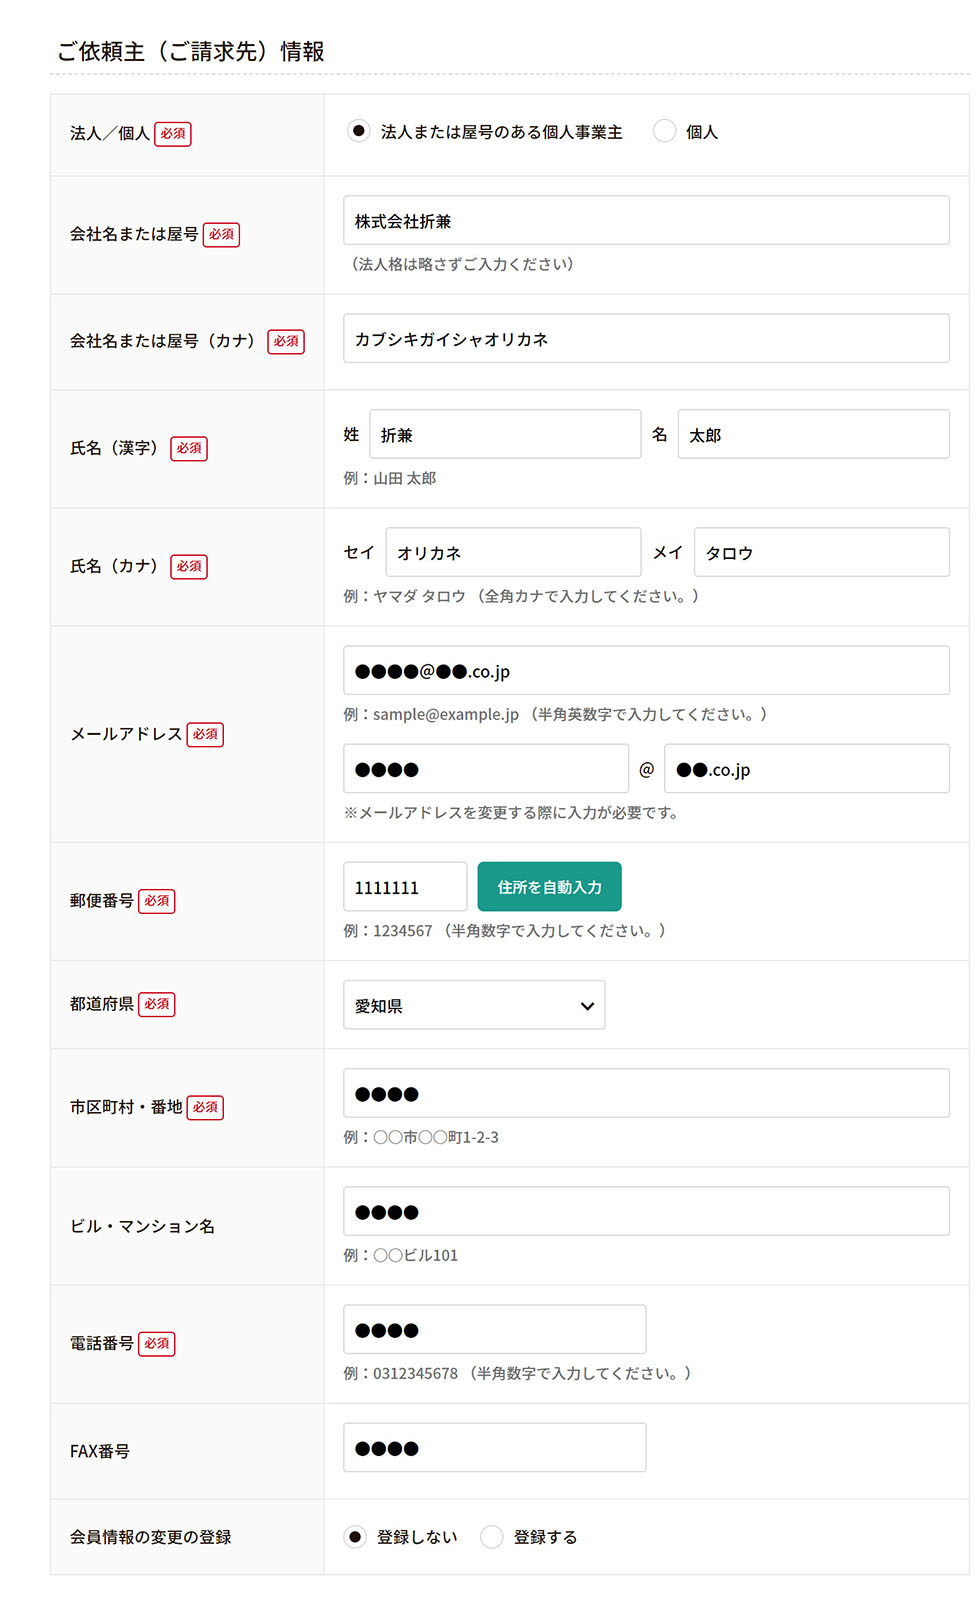Image resolution: width=980 pixels, height=1609 pixels.
Task: Click the email confirmation local-part field
Action: tap(486, 769)
